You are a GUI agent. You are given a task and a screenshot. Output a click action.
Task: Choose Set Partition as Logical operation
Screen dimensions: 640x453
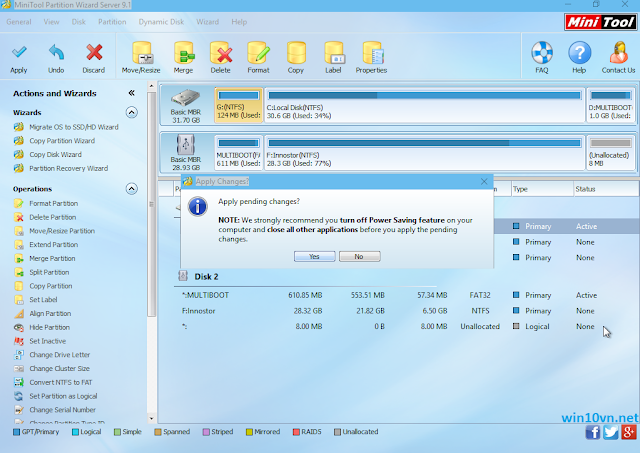tap(63, 396)
